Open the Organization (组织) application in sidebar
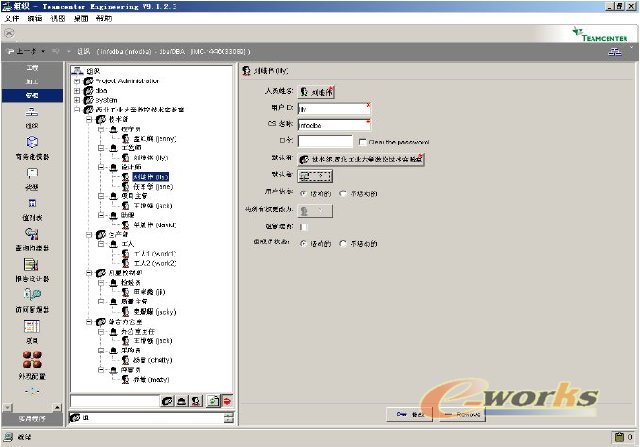640x447 pixels. pos(32,114)
